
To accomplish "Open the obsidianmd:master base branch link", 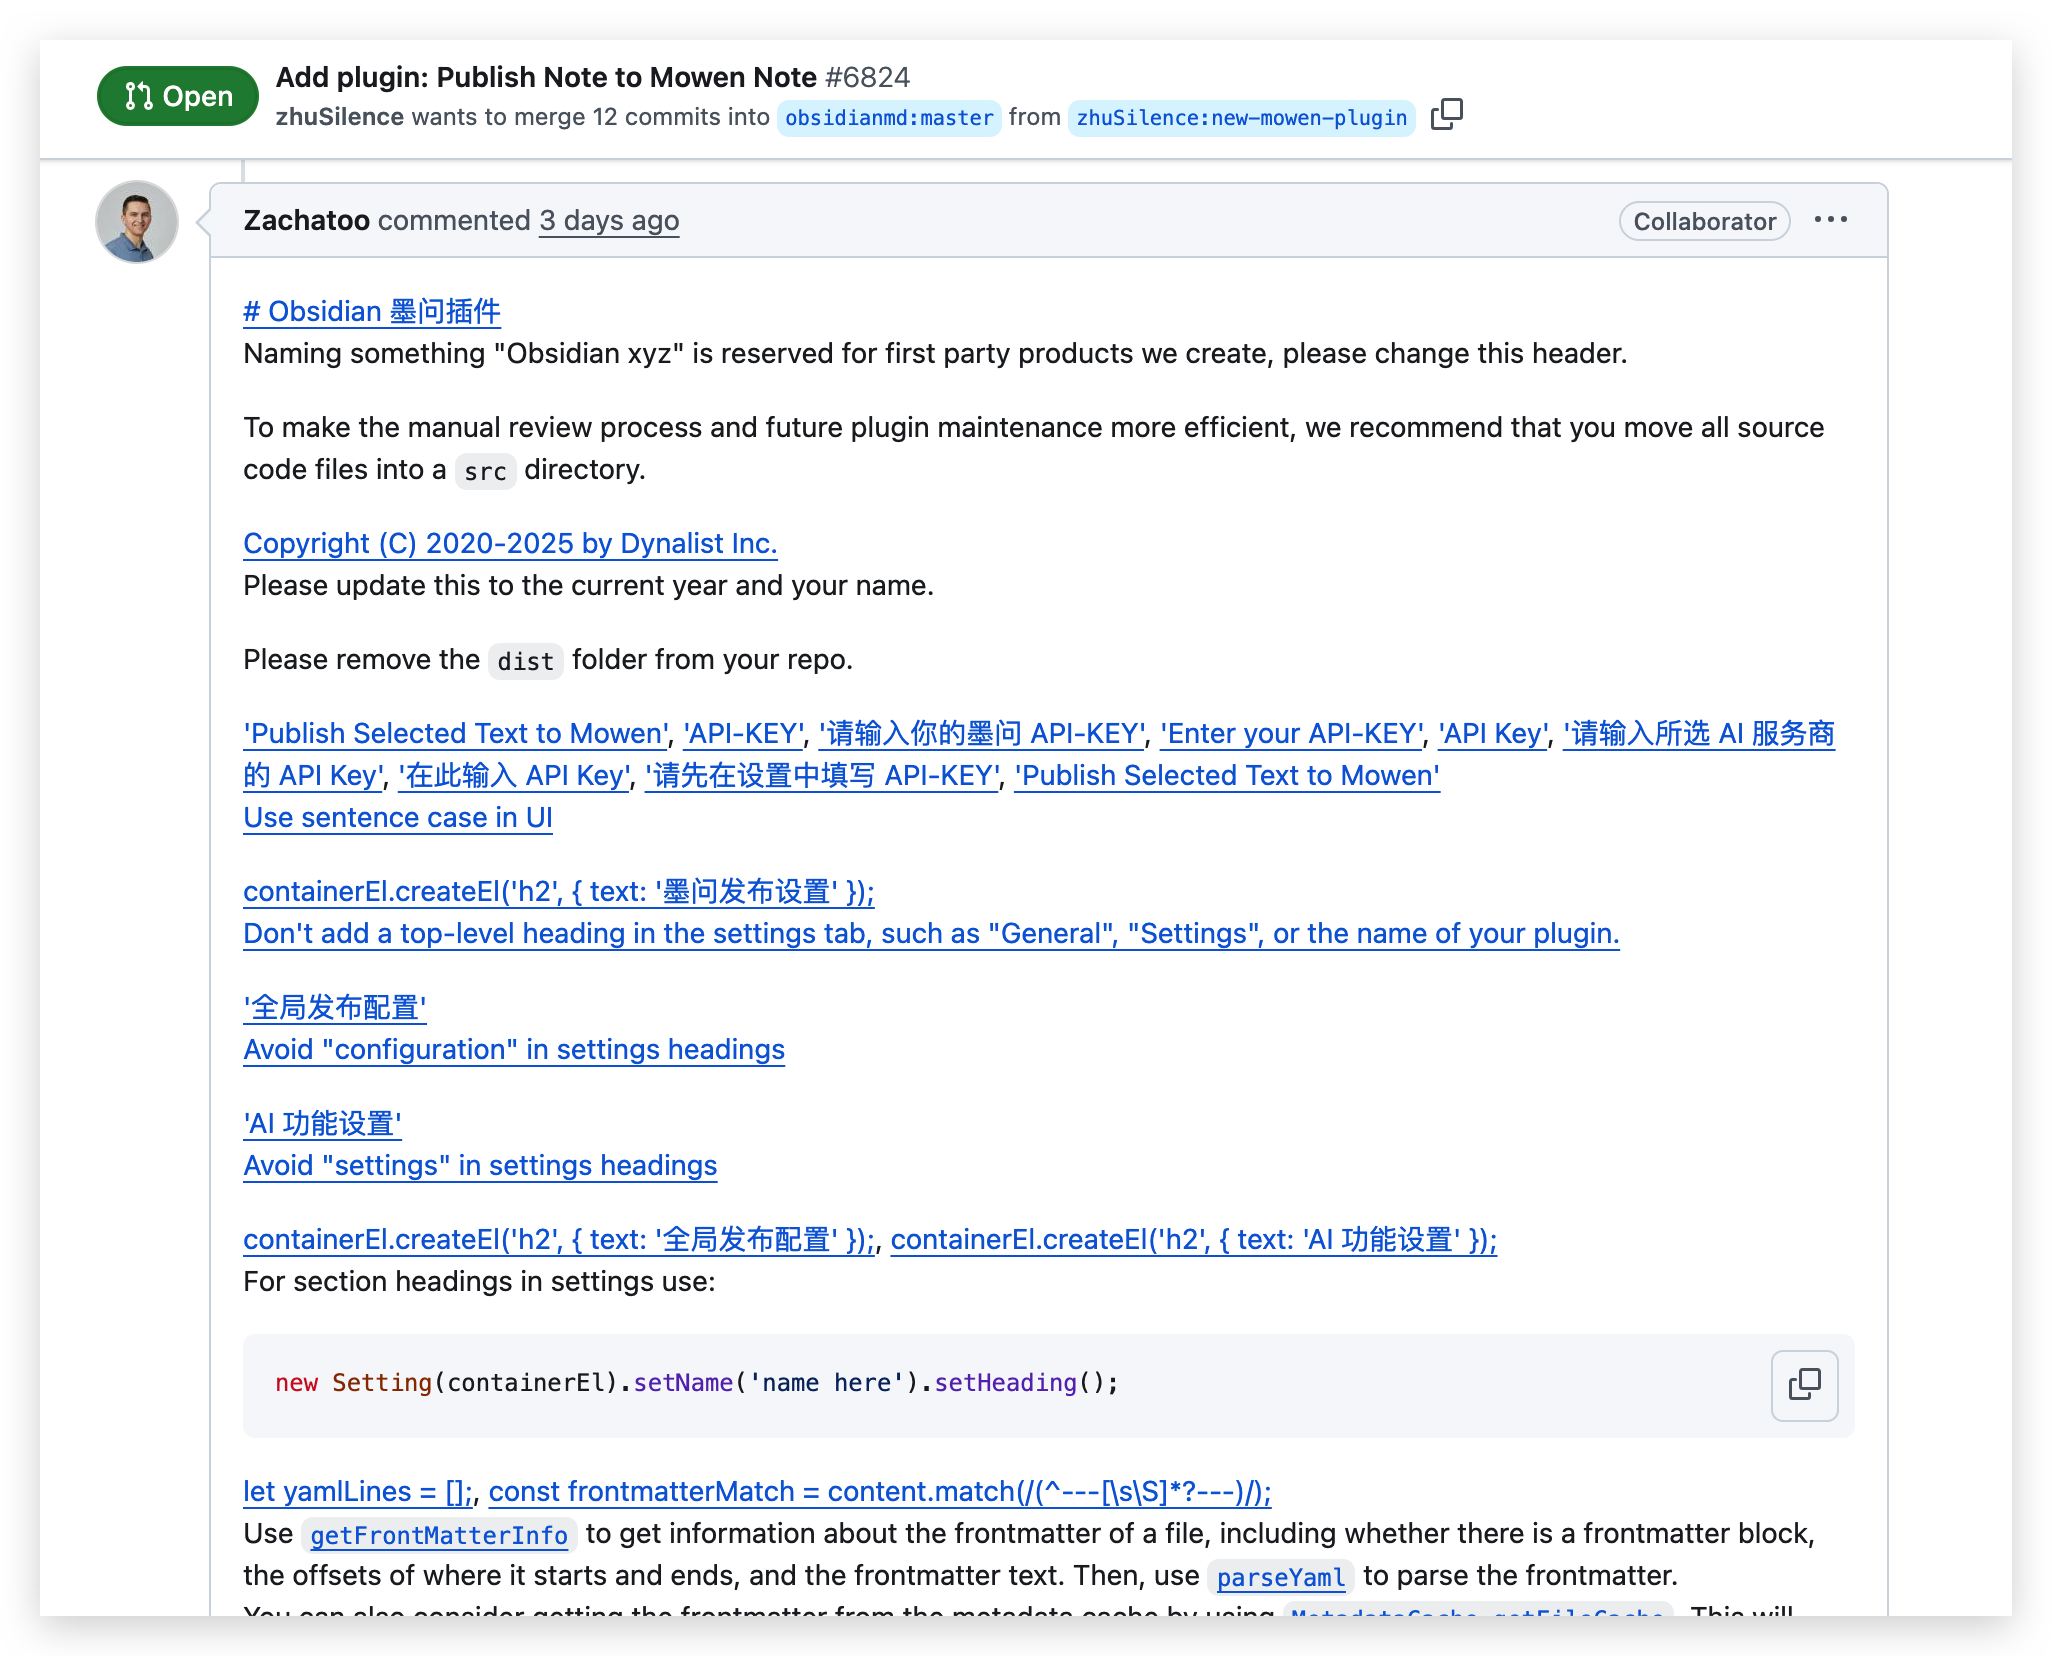I will 889,118.
